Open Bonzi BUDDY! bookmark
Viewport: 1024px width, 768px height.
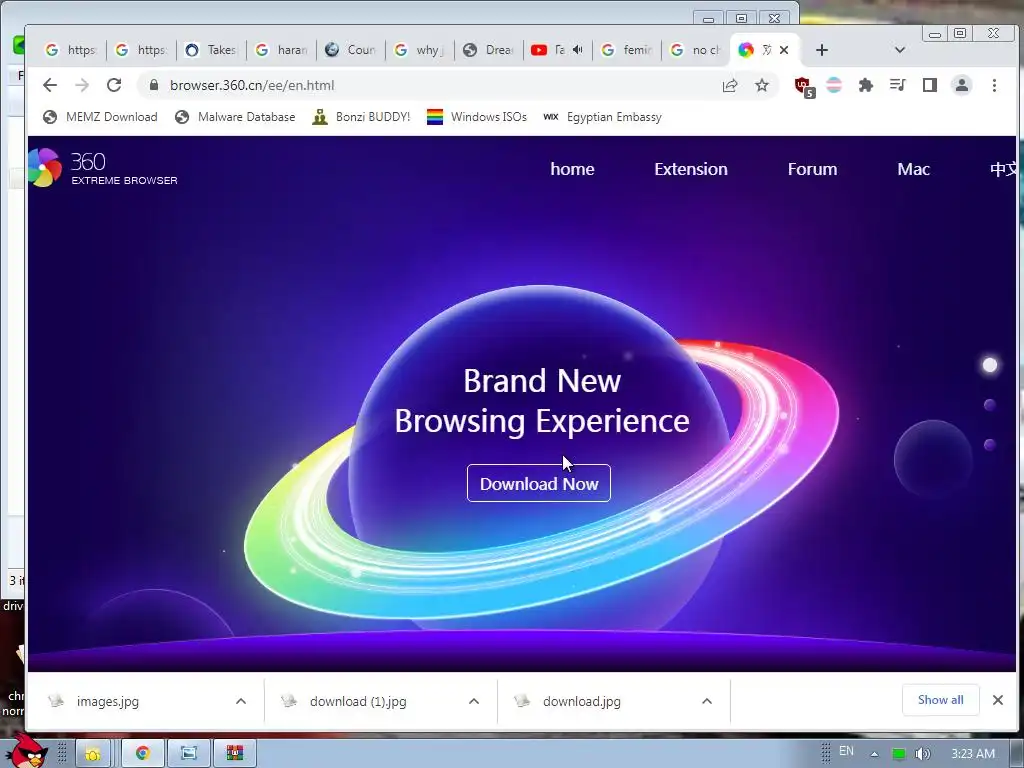(x=361, y=117)
